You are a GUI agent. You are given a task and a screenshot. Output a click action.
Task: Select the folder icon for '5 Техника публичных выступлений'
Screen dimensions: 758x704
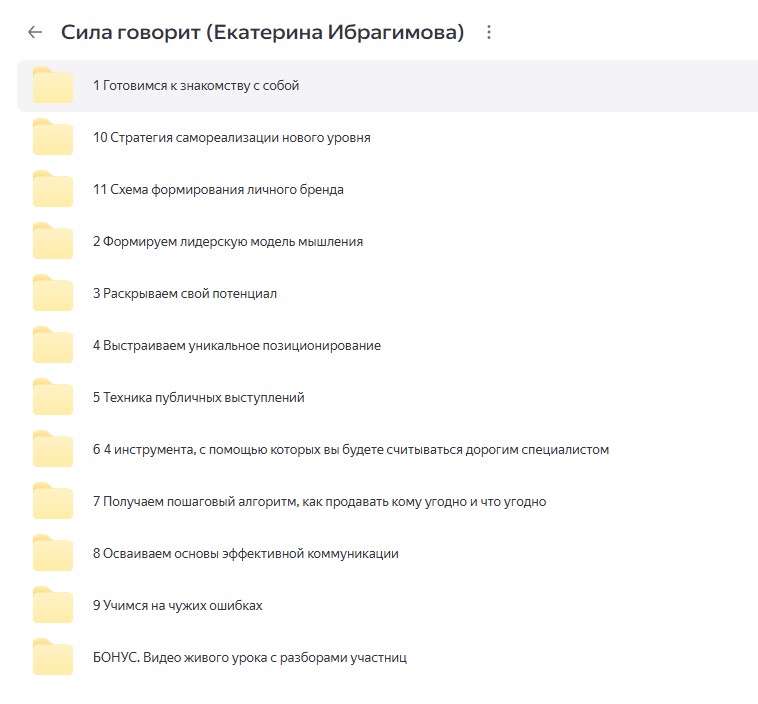pyautogui.click(x=53, y=397)
